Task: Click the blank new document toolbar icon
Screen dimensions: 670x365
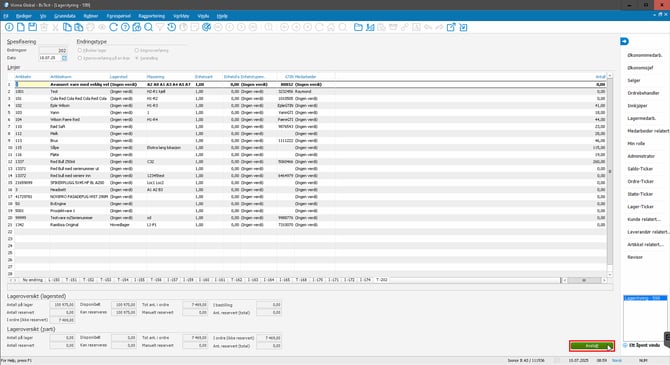Action: point(21,27)
